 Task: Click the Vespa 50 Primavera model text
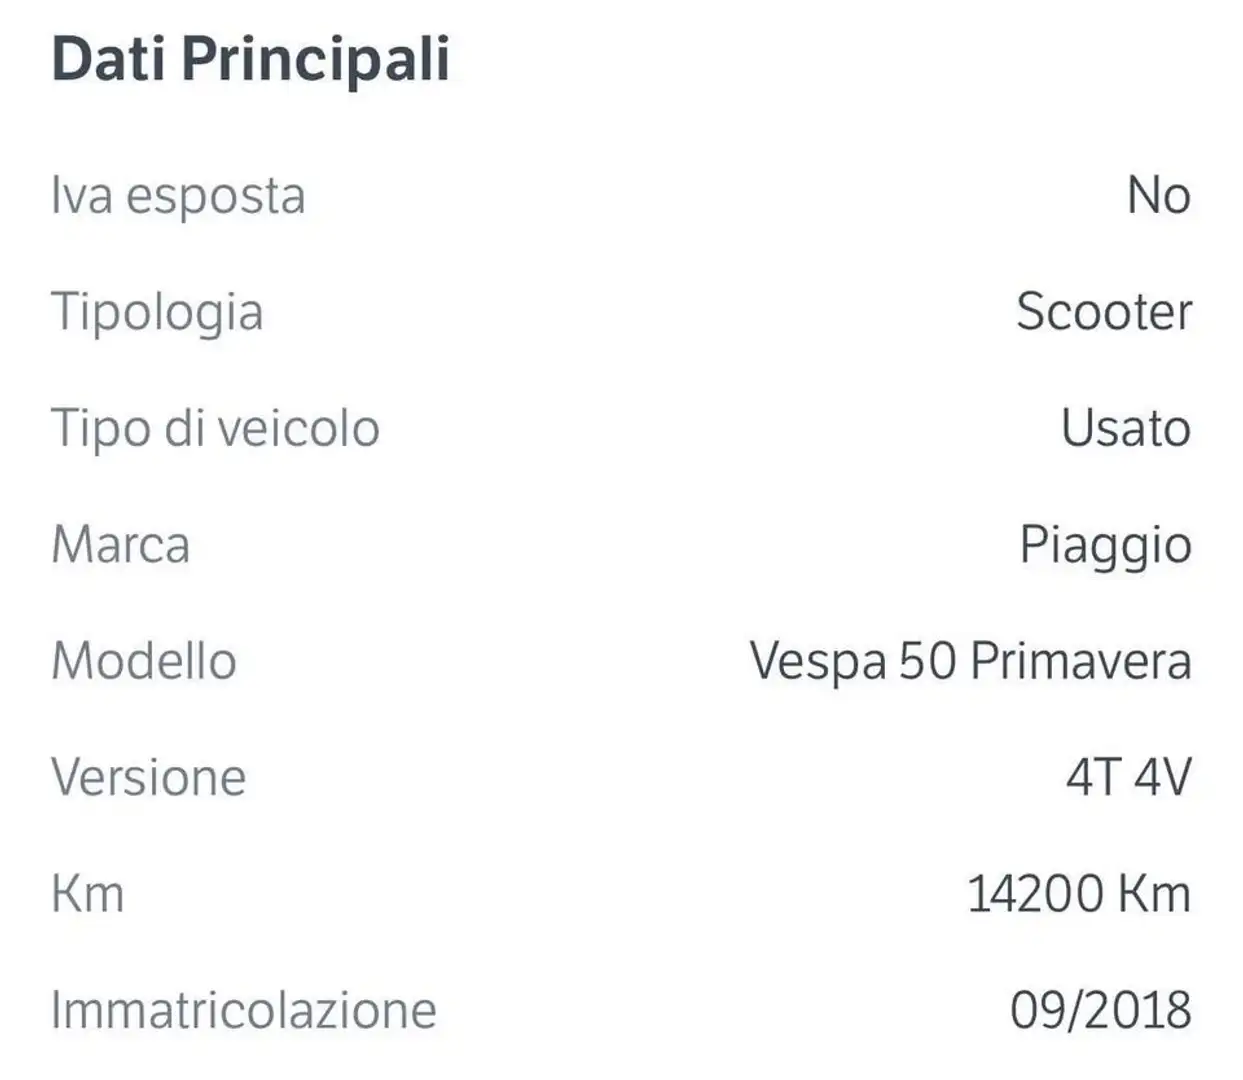click(x=971, y=663)
